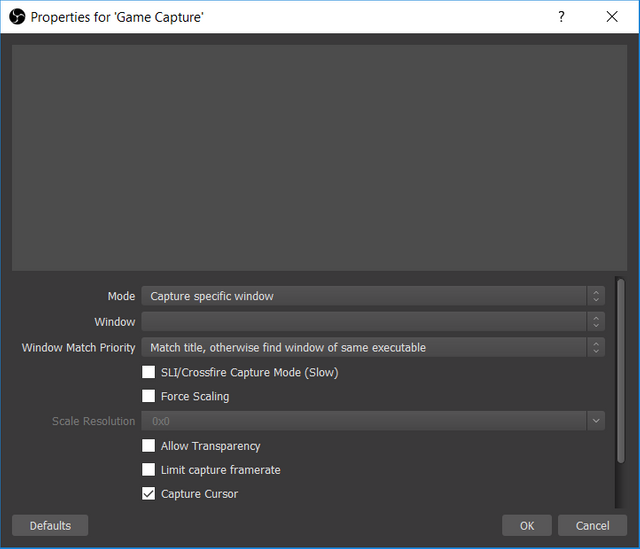
Task: Open the Mode dropdown
Action: 365,296
